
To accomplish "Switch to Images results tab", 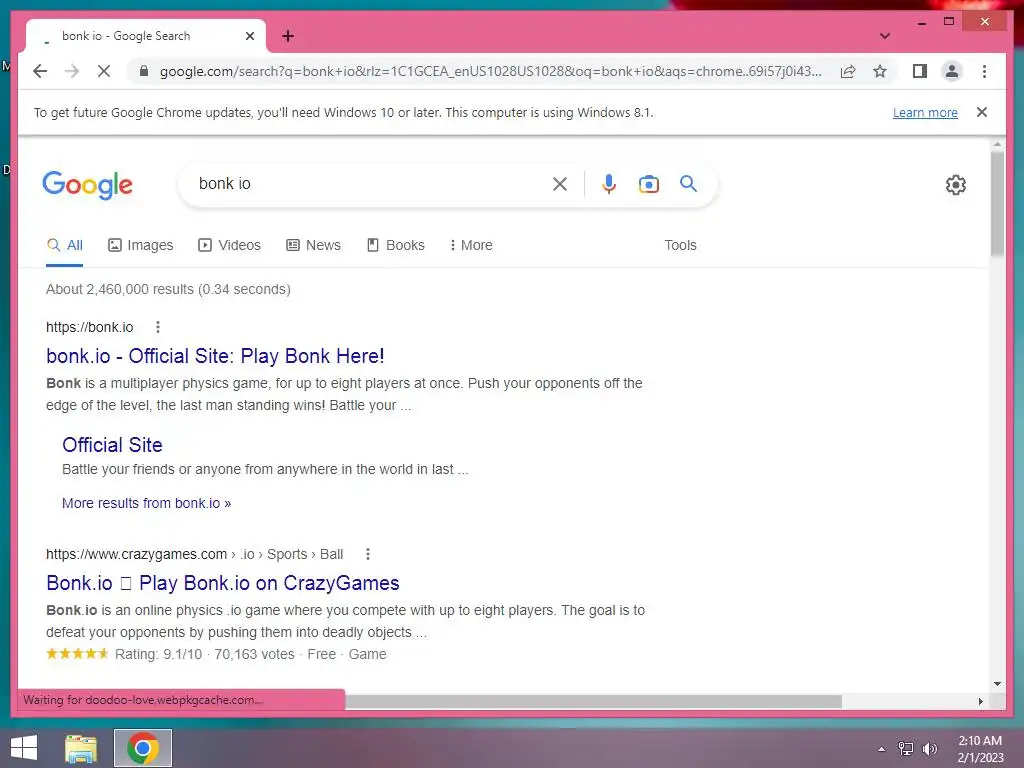I will click(x=140, y=246).
